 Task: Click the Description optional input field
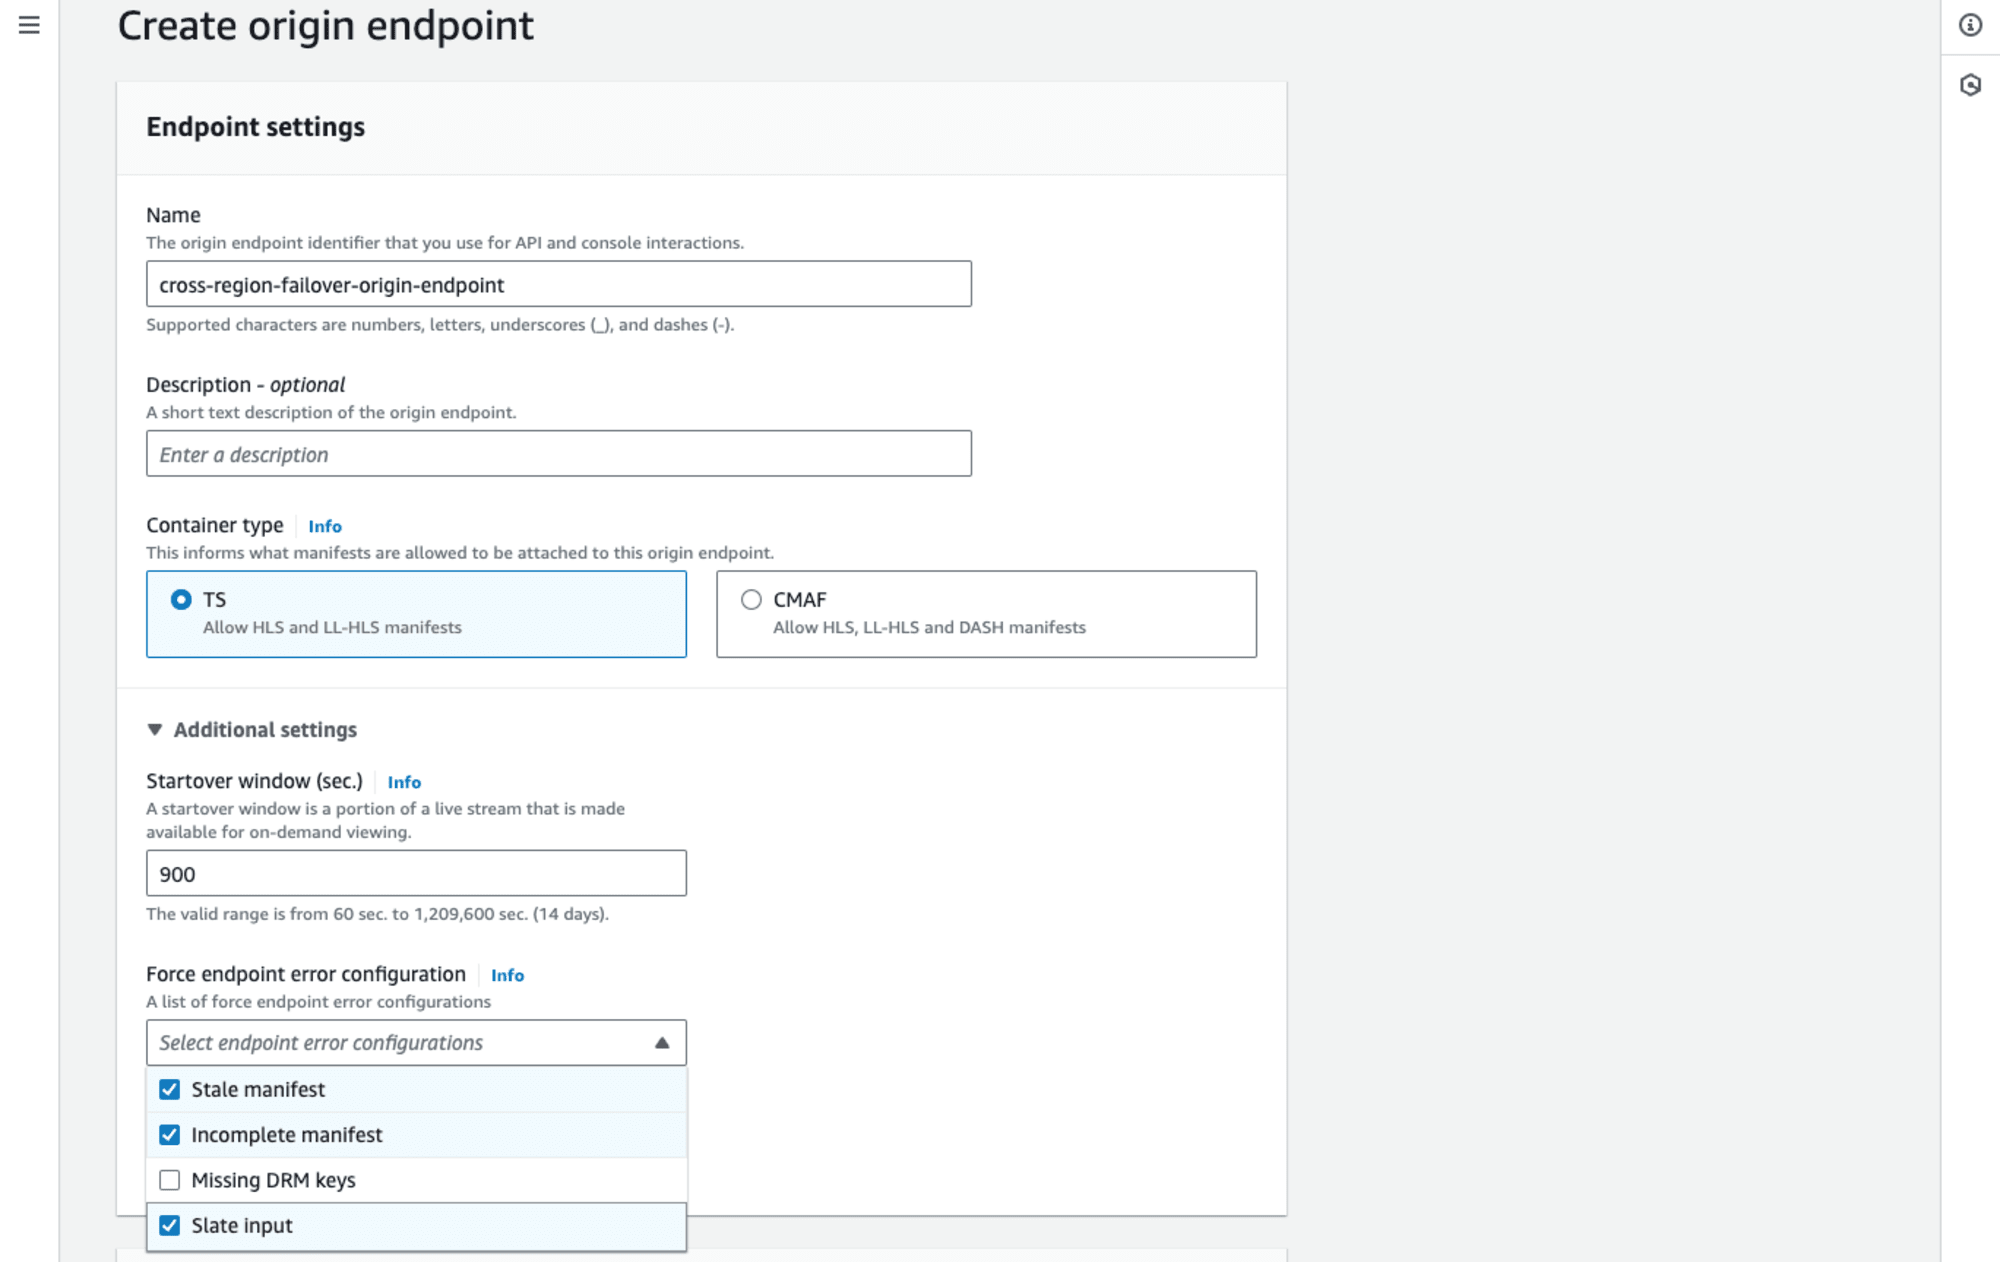pos(558,454)
